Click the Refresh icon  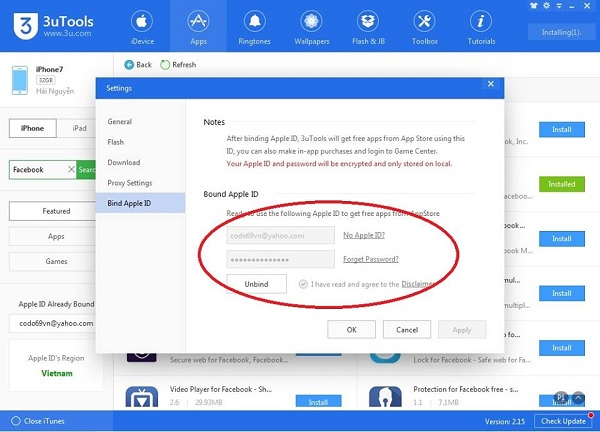tap(165, 65)
